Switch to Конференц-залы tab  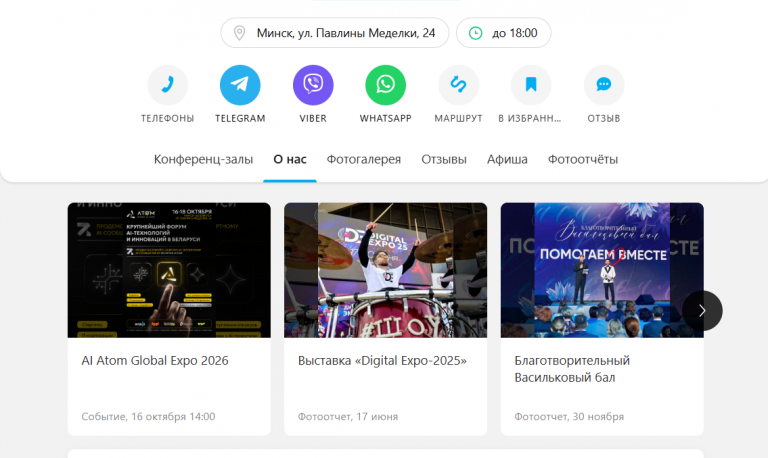tap(203, 159)
